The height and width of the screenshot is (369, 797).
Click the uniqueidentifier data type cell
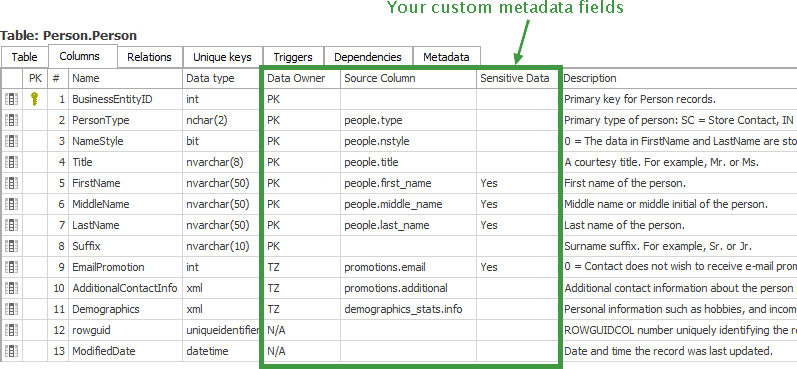(x=223, y=330)
